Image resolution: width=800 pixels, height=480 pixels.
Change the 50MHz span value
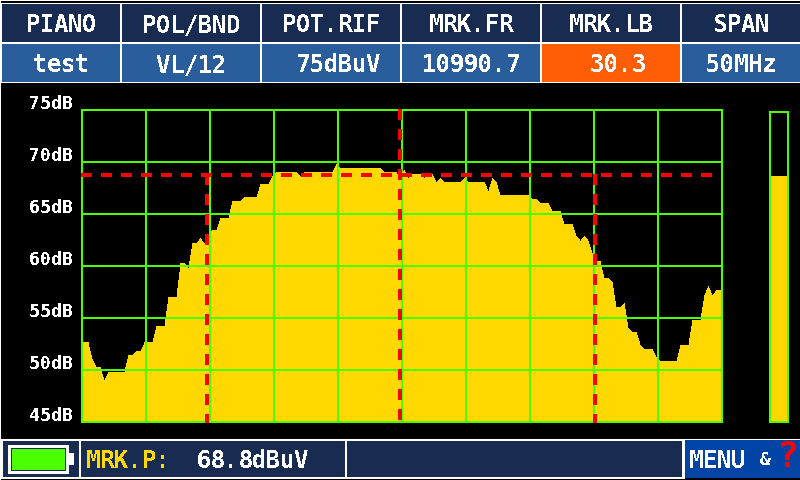coord(741,63)
